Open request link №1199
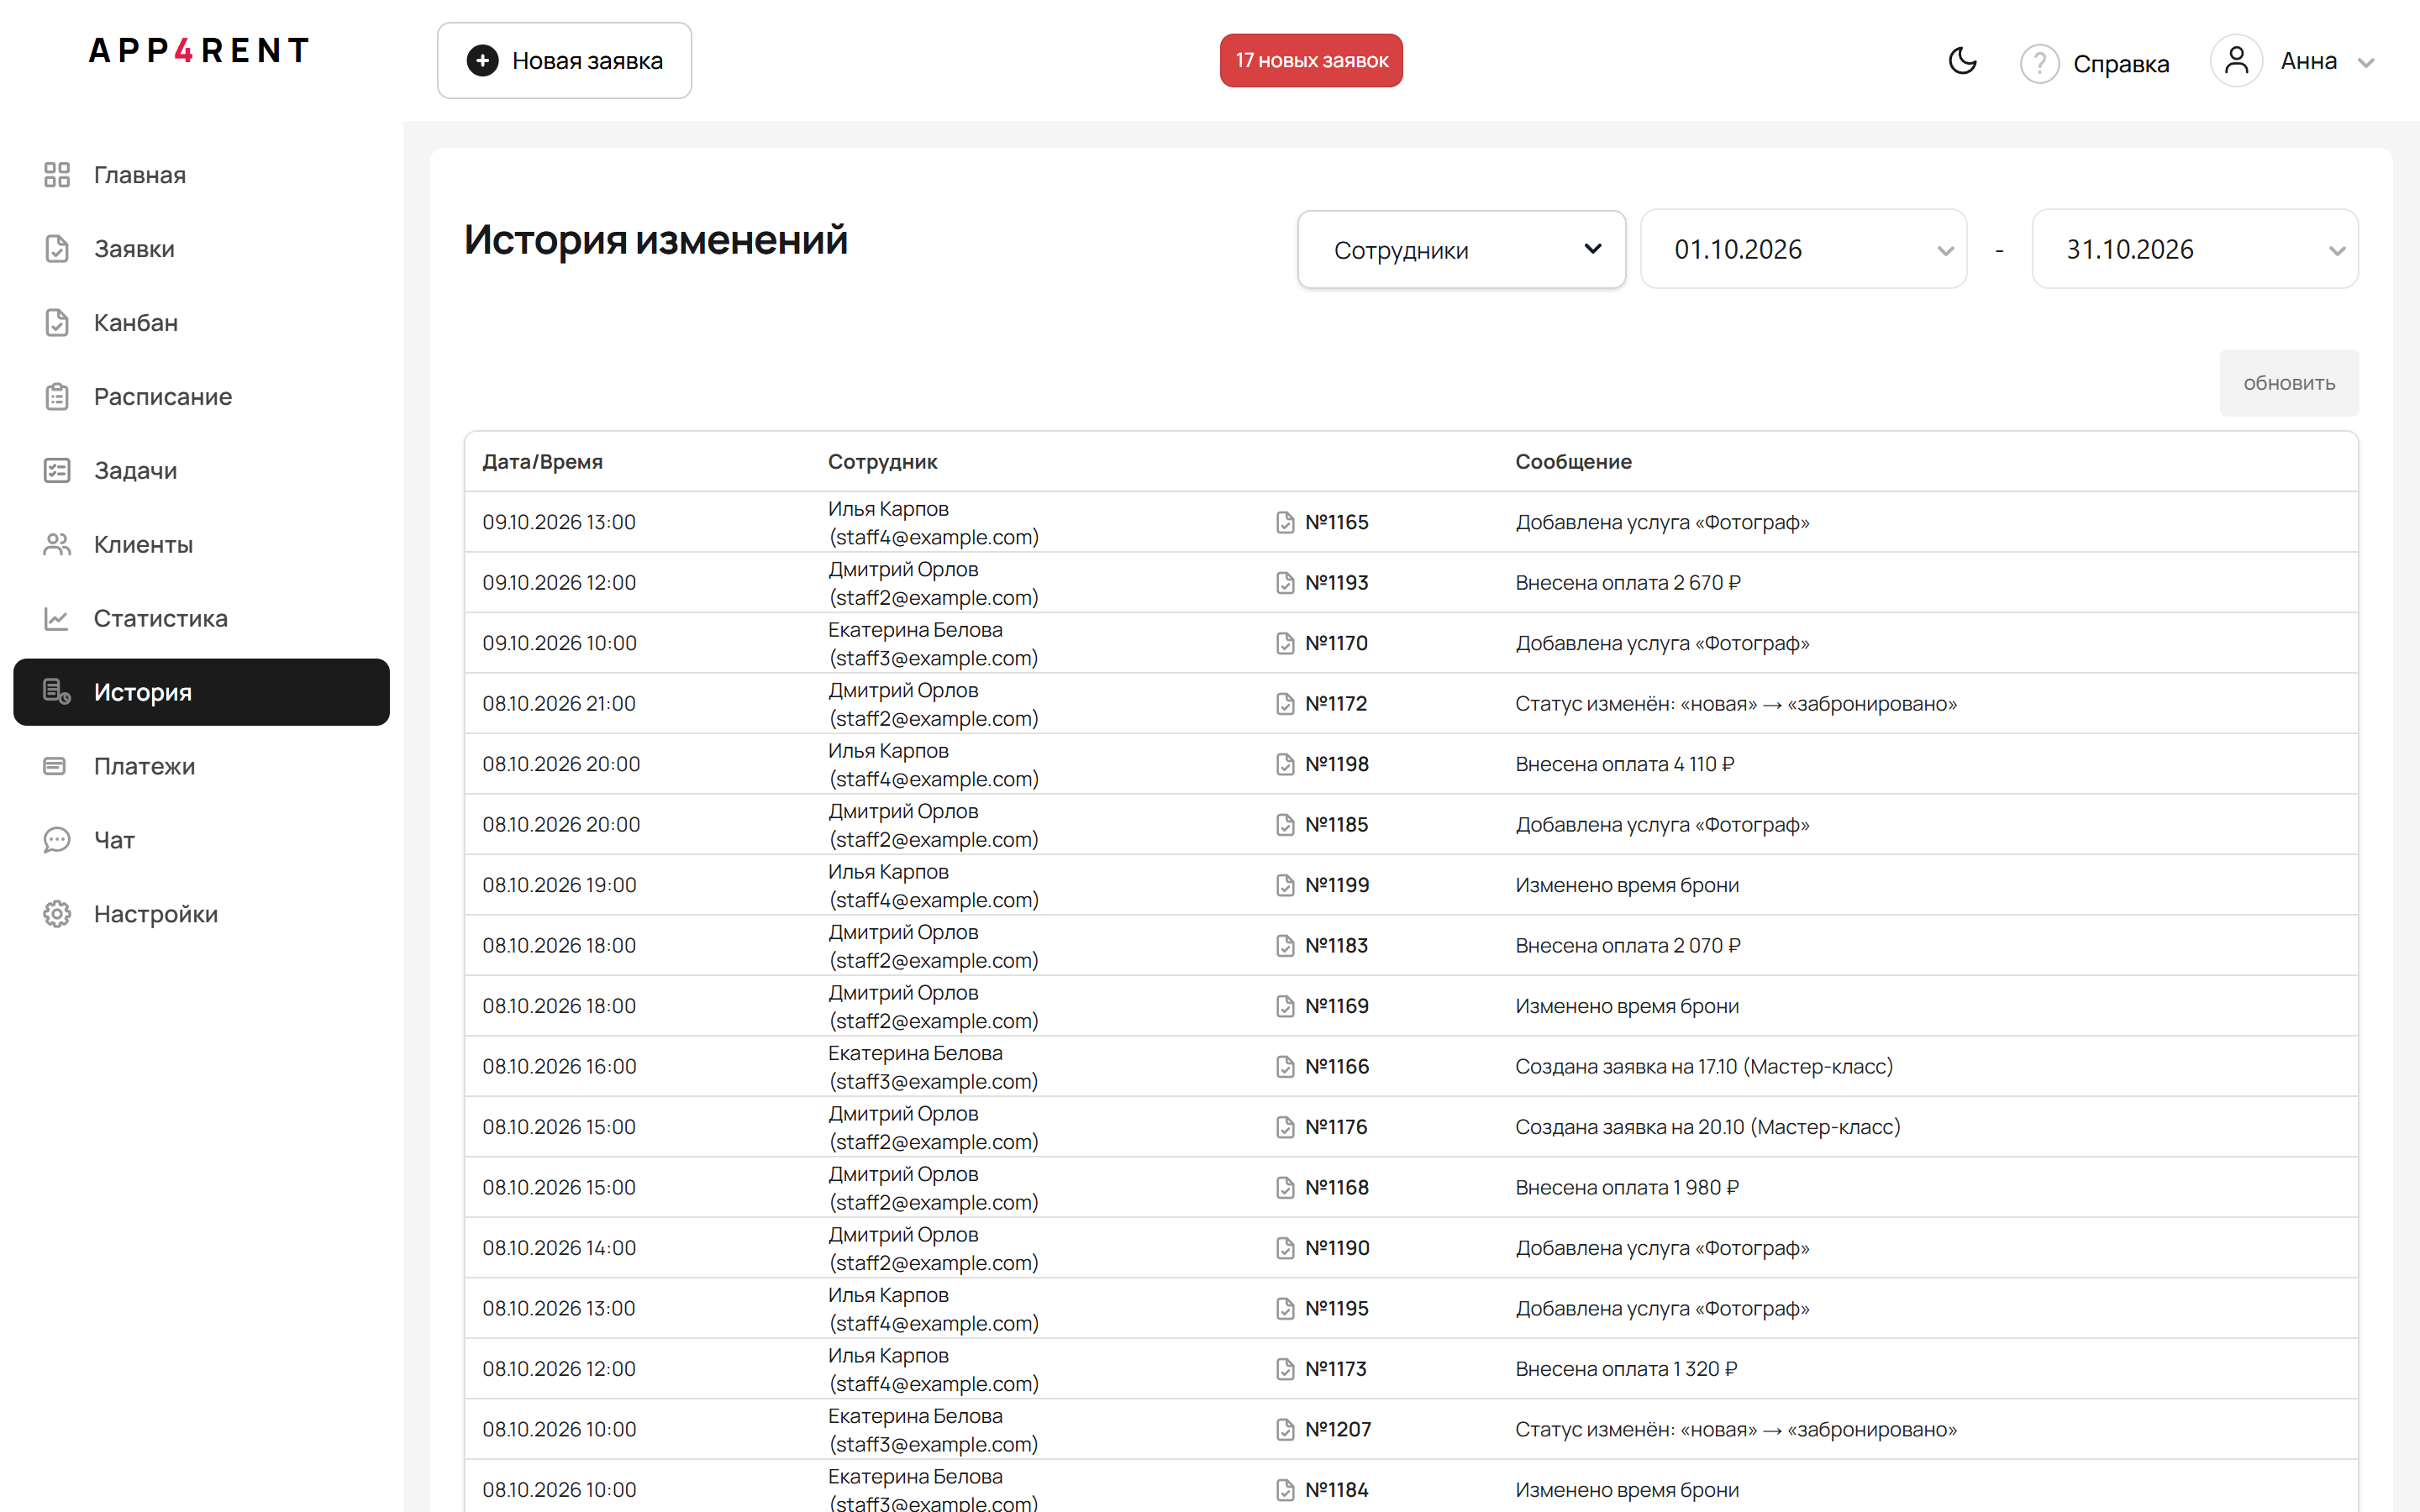The width and height of the screenshot is (2420, 1512). 1337,886
